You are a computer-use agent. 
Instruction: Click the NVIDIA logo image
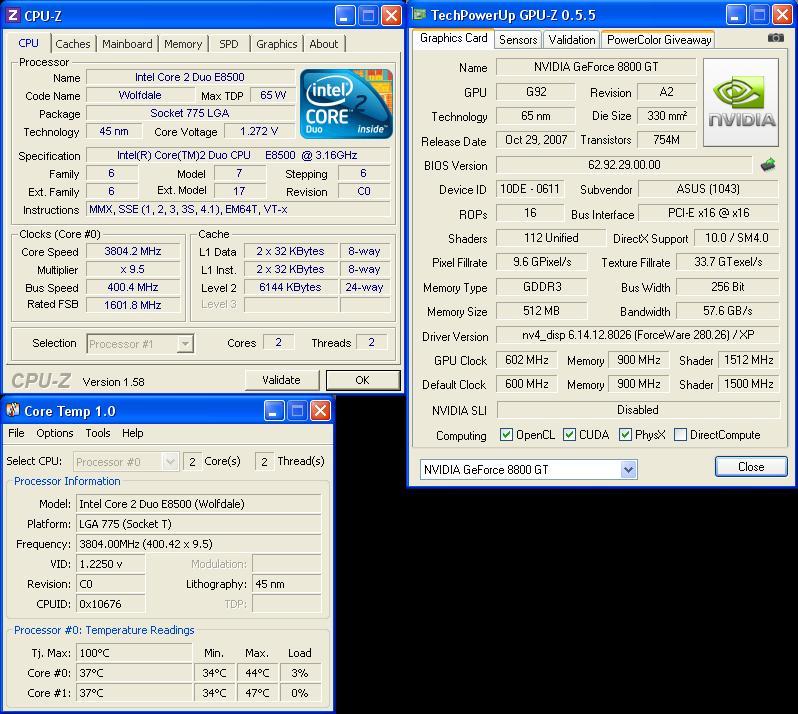tap(741, 103)
